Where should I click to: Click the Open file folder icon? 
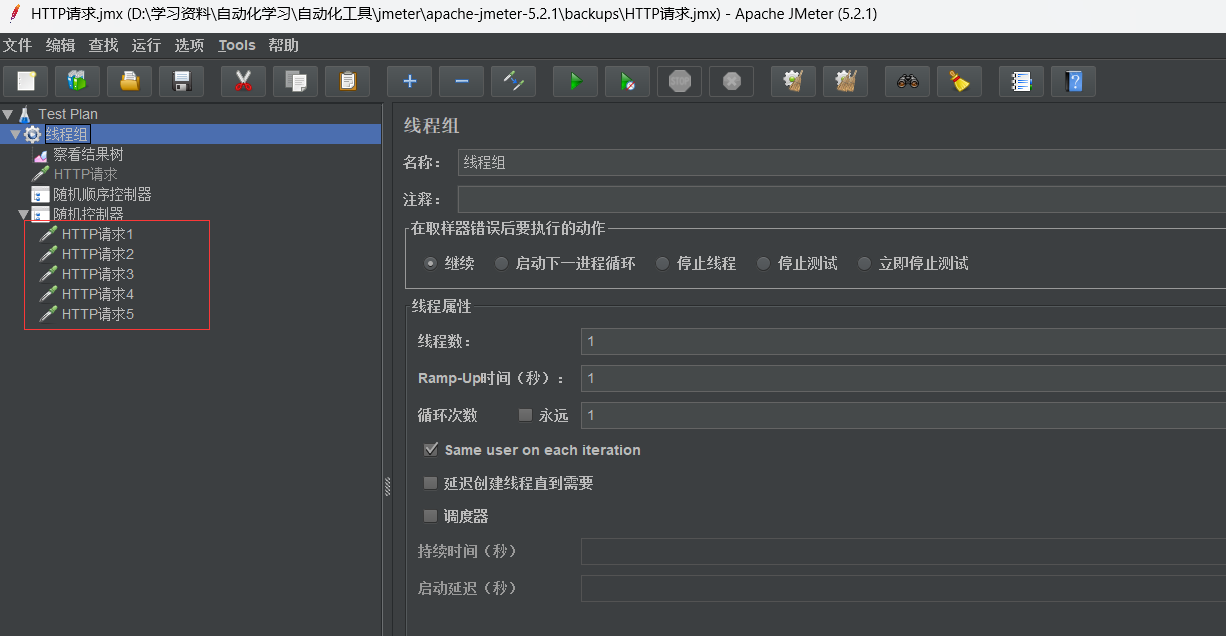coord(129,81)
